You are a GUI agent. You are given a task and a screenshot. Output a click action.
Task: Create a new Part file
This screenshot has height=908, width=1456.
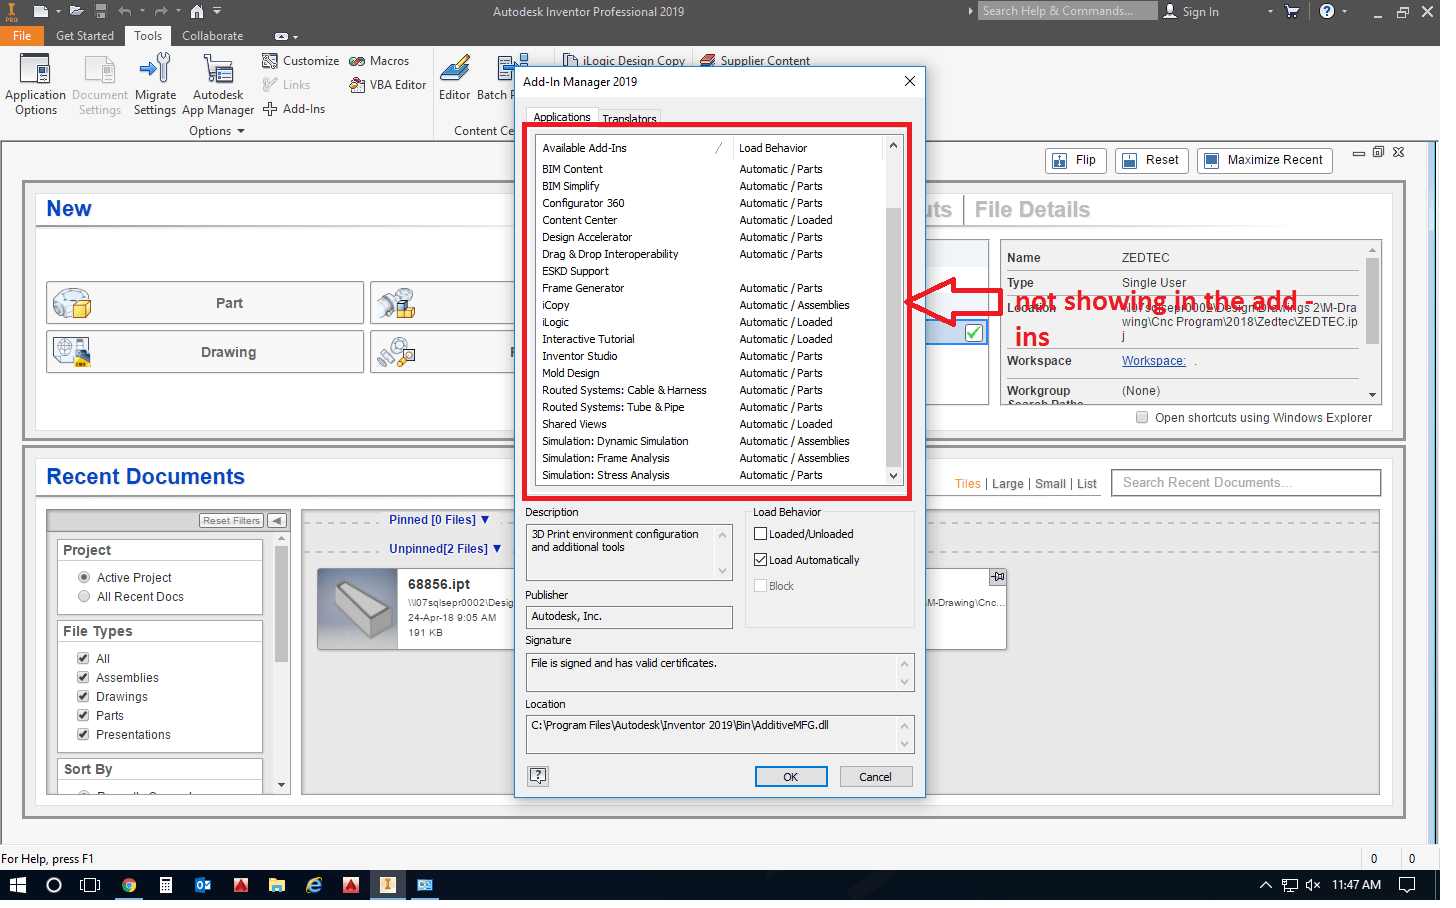pos(207,305)
